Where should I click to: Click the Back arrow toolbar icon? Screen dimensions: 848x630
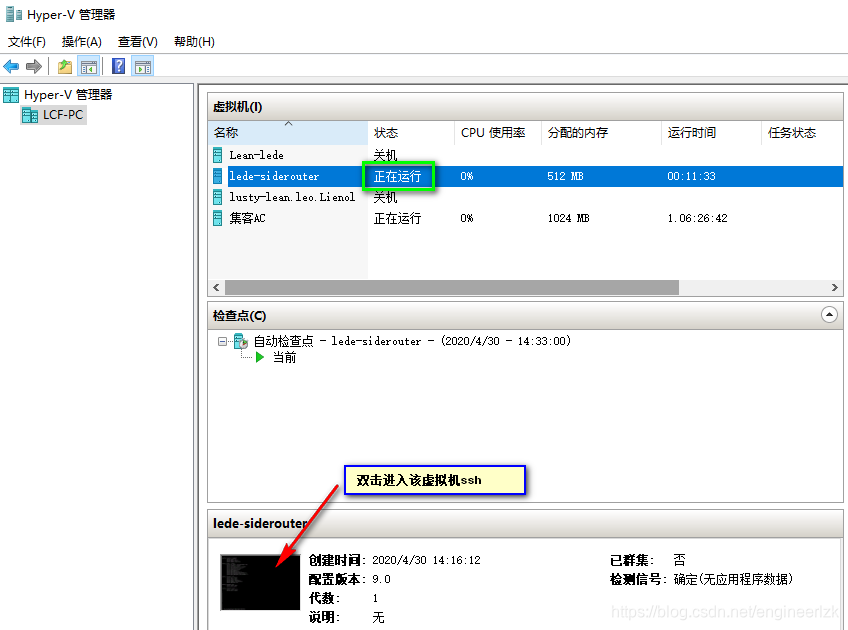point(11,67)
